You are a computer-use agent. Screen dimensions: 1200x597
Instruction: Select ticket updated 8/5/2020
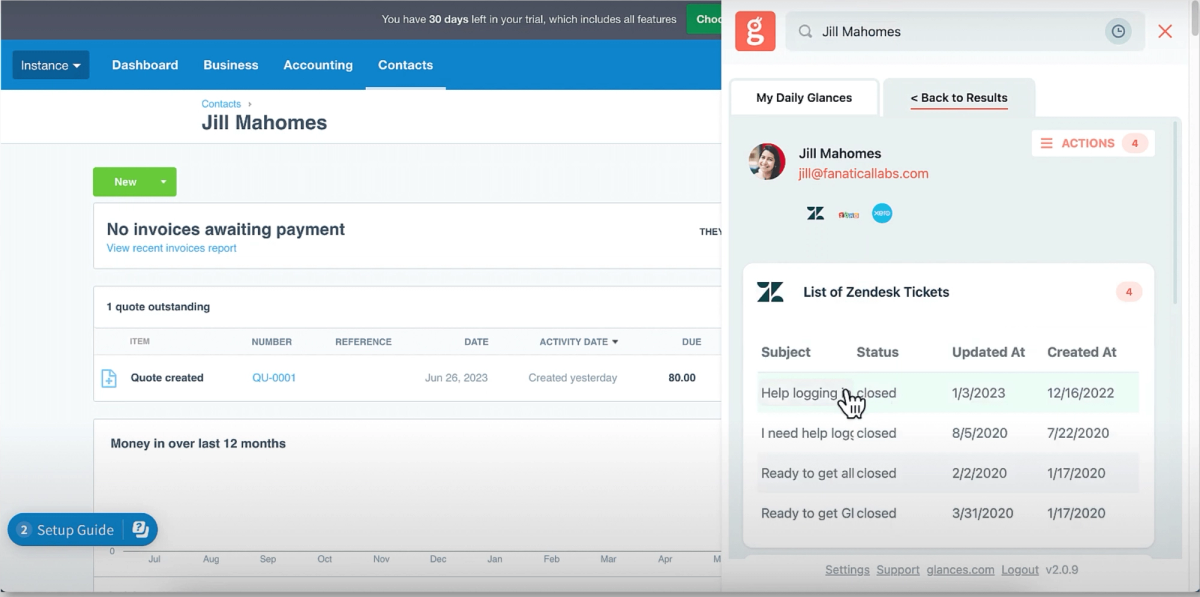[948, 433]
